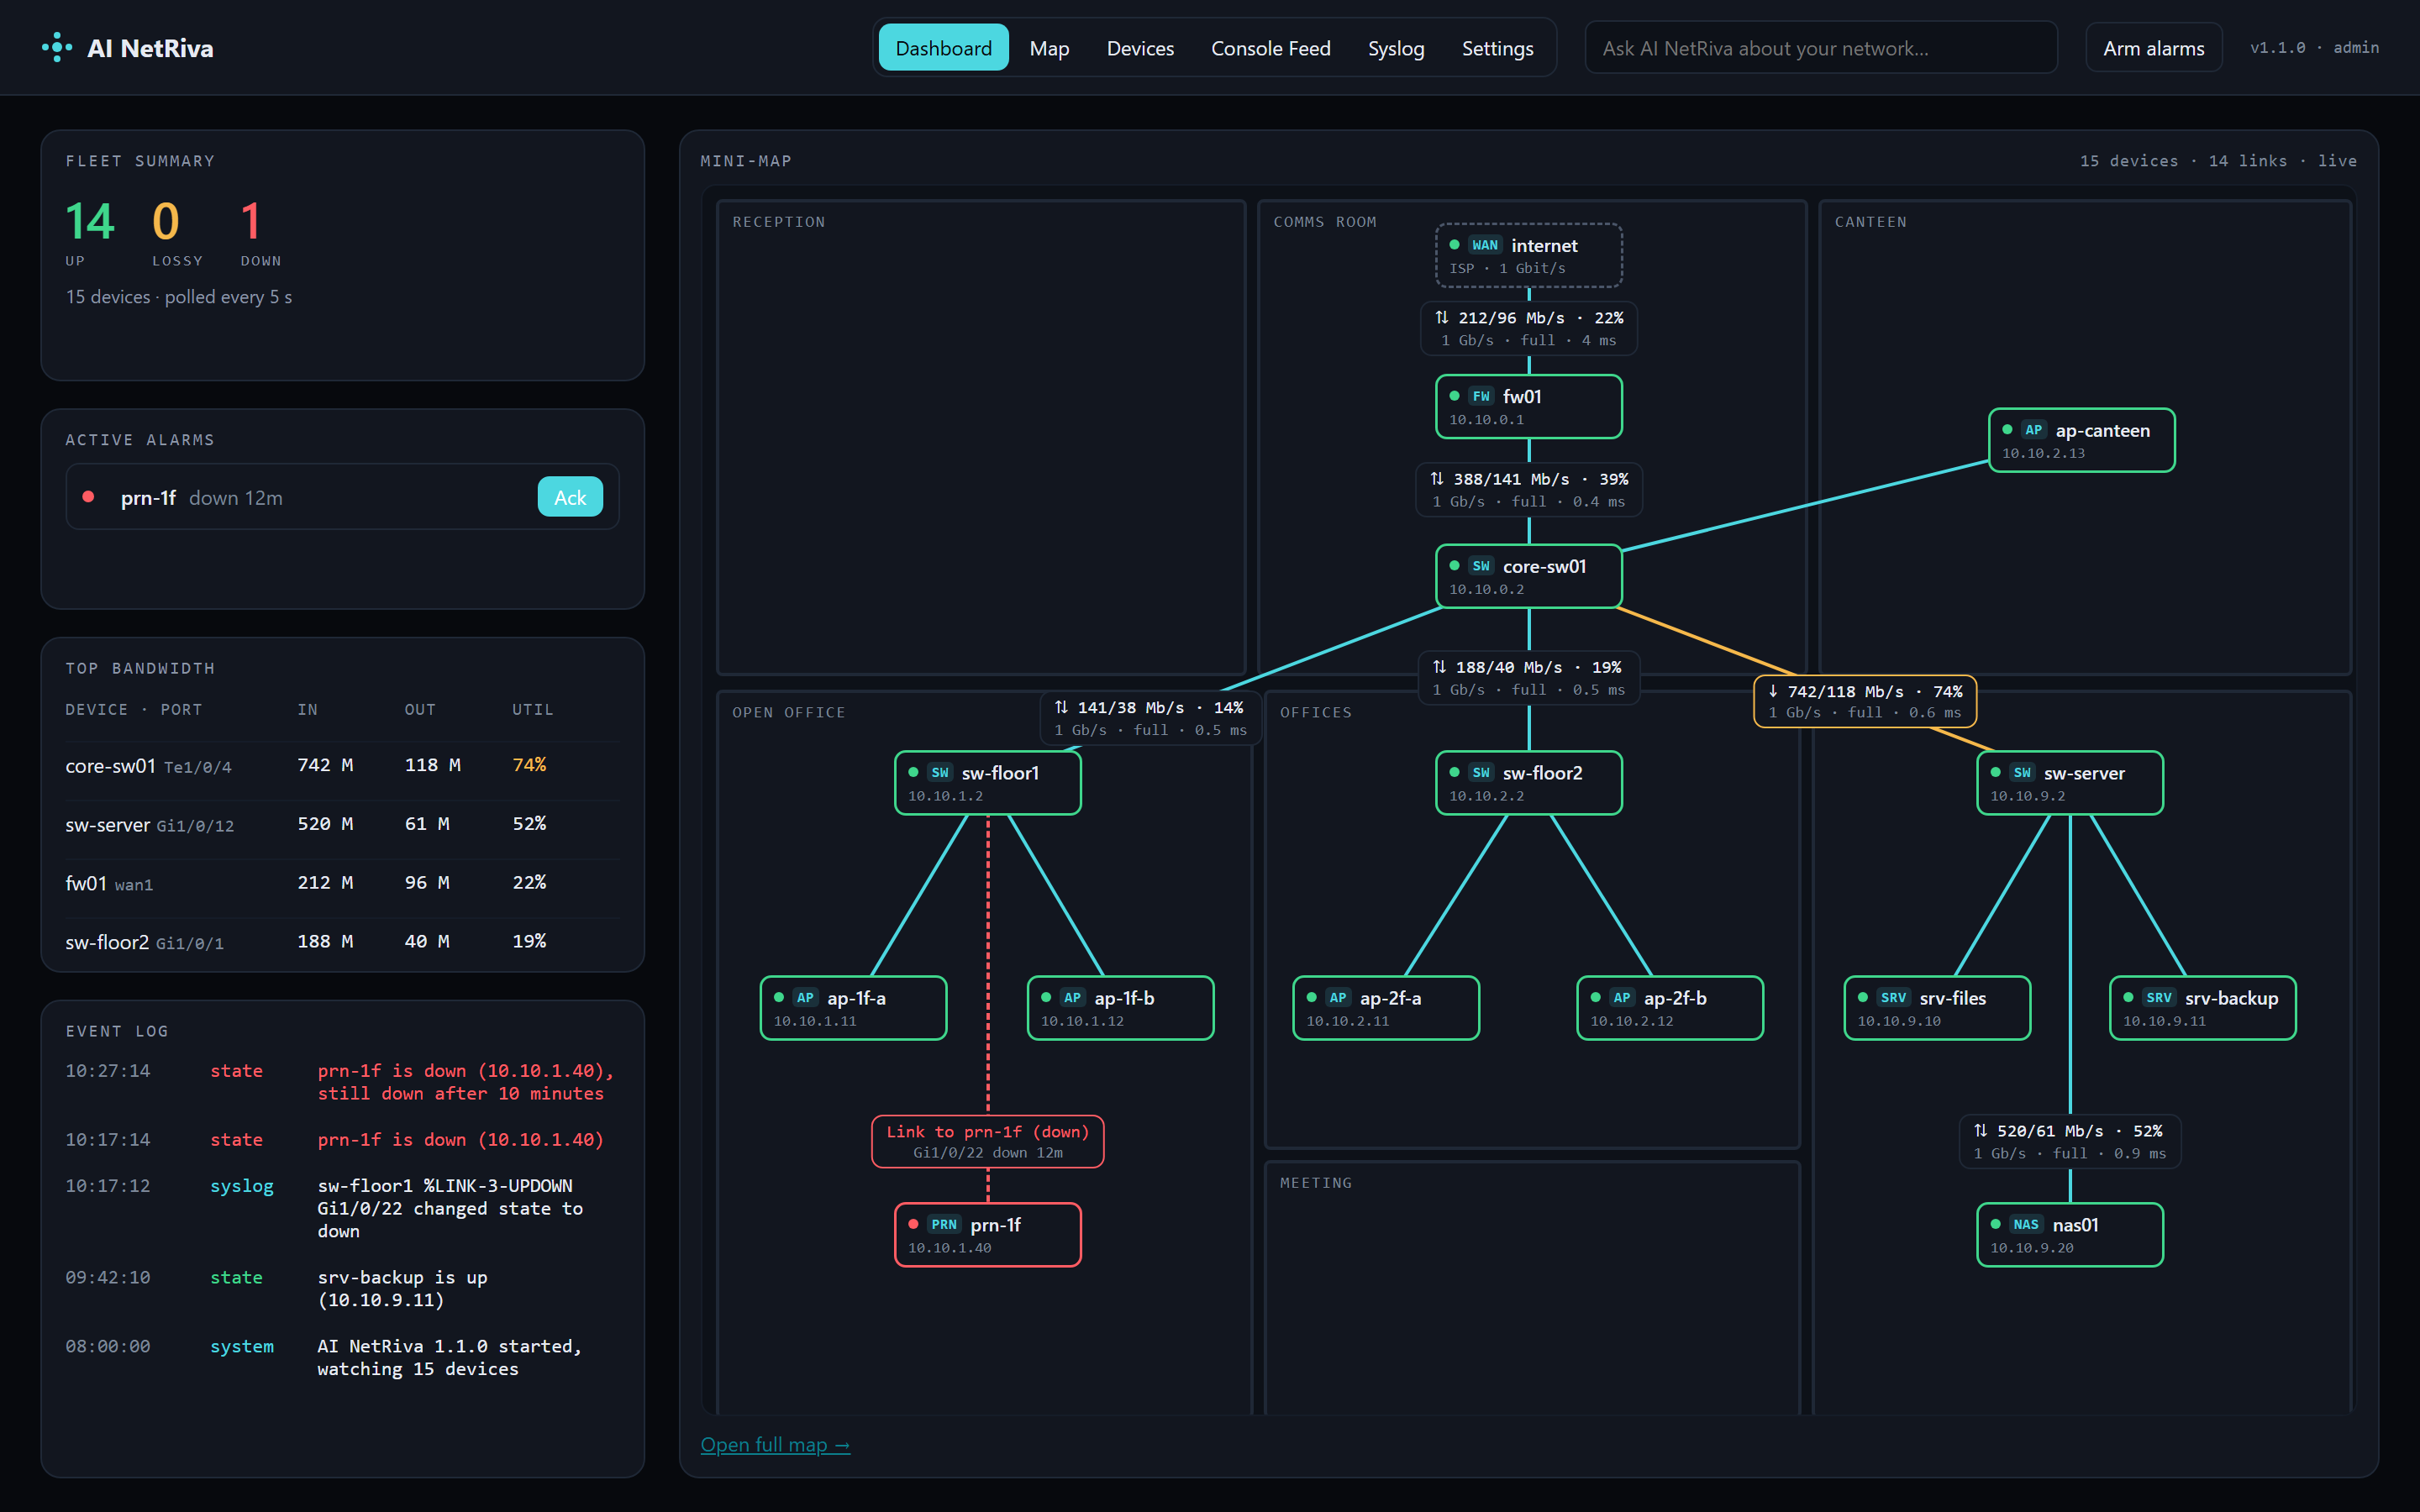2420x1512 pixels.
Task: Click the 10:17:12 syslog LINK-3-UPDOWN event
Action: tap(342, 1208)
